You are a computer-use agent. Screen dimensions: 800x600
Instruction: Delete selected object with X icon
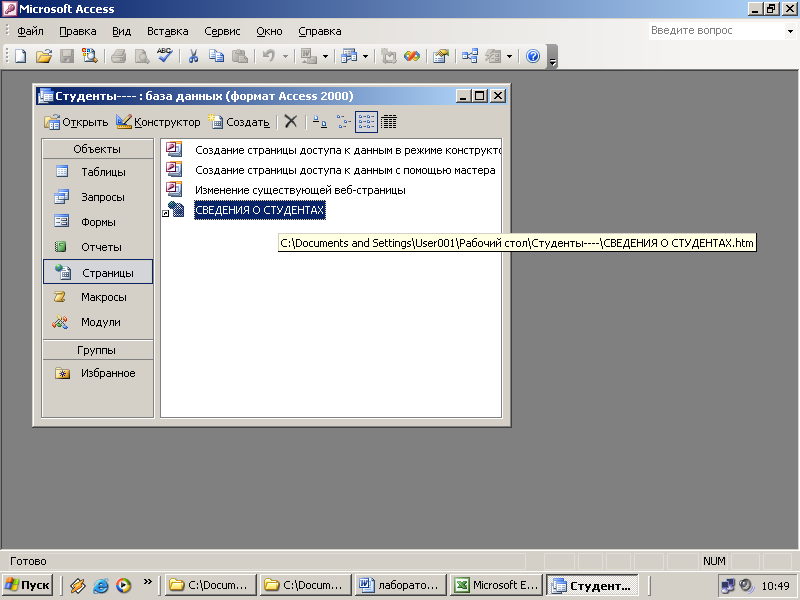291,121
